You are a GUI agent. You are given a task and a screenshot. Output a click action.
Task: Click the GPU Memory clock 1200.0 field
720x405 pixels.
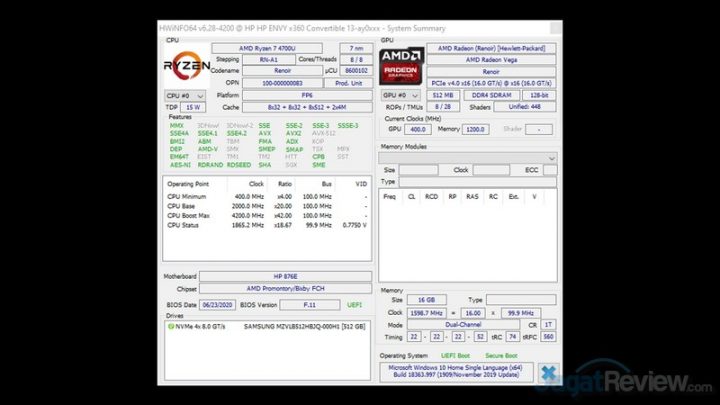[475, 129]
